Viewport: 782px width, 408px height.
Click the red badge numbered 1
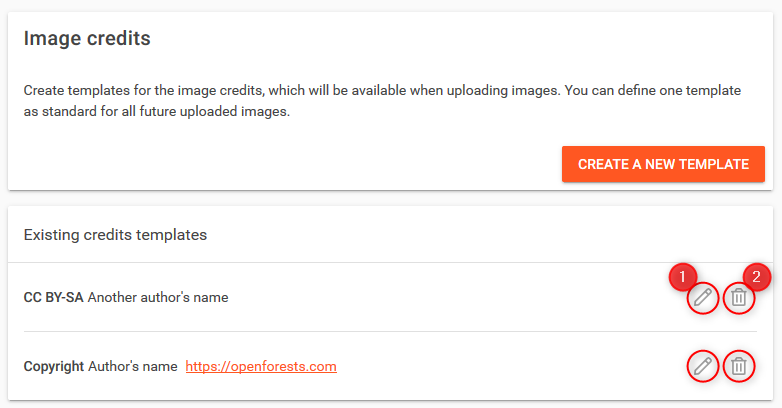coord(682,276)
